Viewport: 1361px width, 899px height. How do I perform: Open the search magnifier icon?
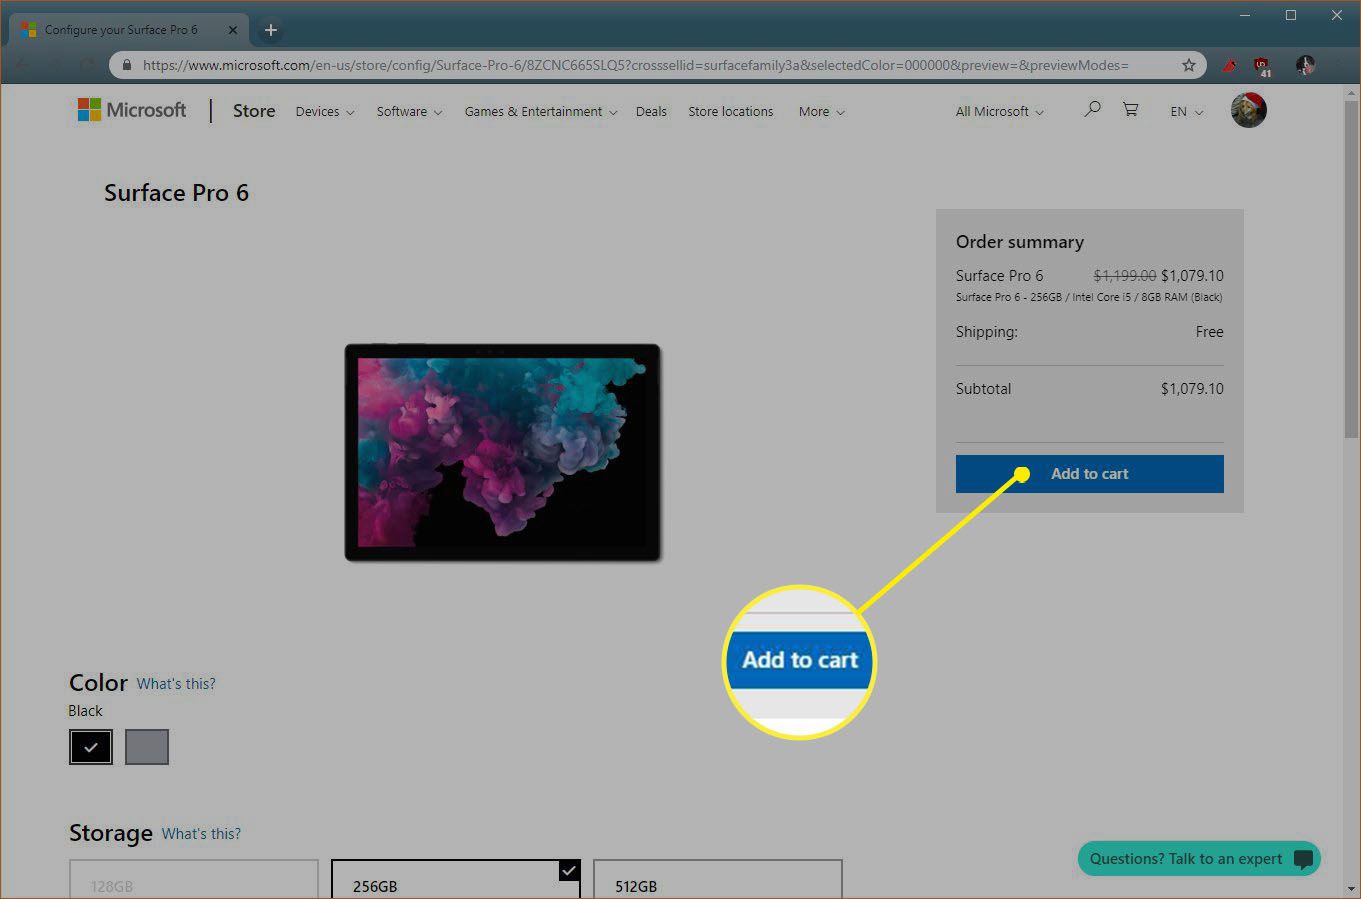[1092, 109]
